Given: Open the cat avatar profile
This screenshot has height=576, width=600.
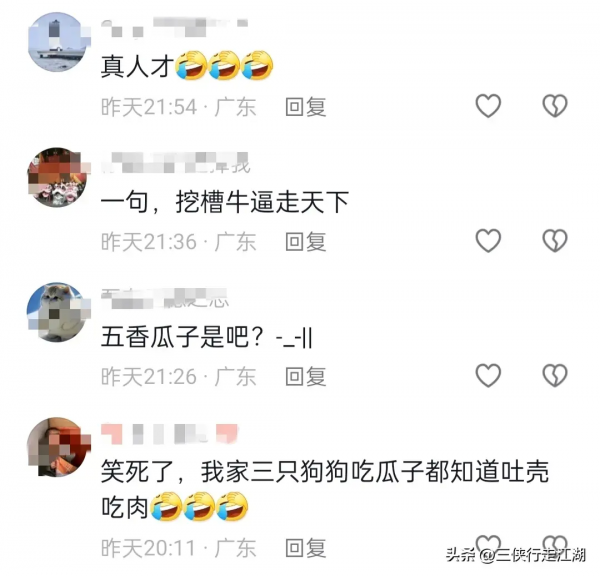Looking at the screenshot, I should (x=57, y=312).
